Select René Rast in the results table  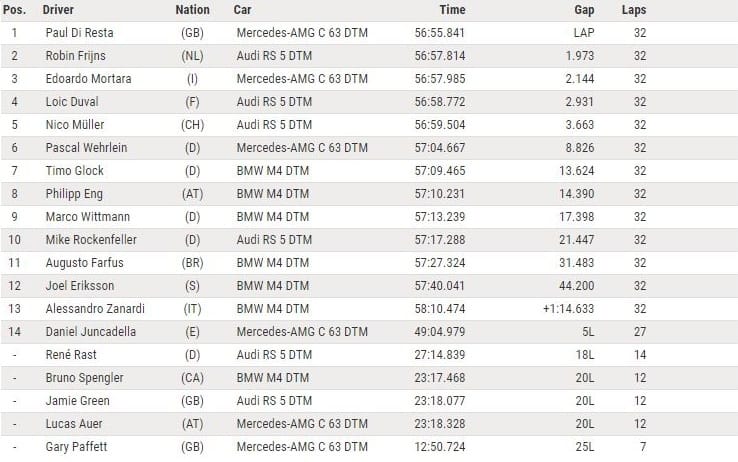coord(71,355)
